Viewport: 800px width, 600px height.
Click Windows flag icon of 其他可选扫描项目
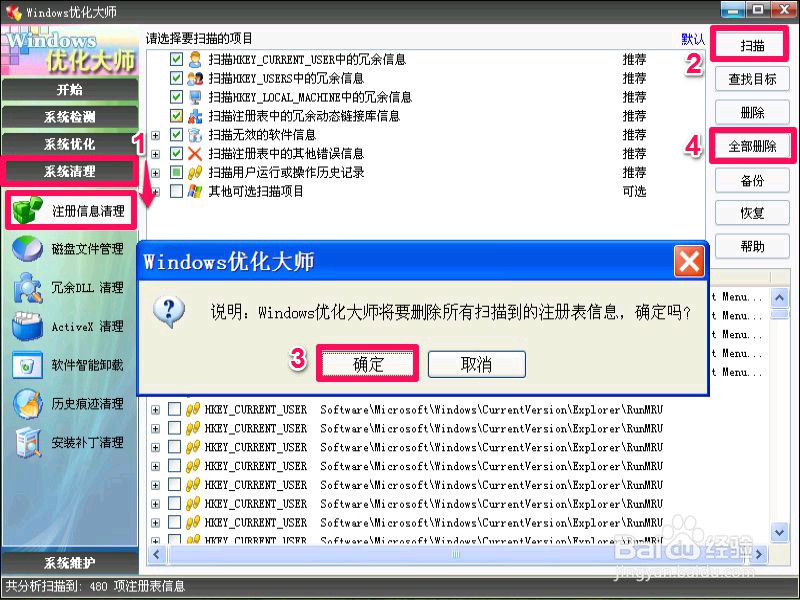pyautogui.click(x=195, y=191)
